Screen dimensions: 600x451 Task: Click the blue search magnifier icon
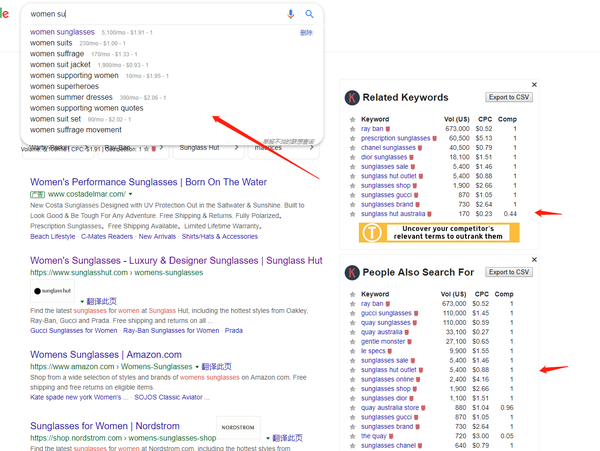(309, 14)
